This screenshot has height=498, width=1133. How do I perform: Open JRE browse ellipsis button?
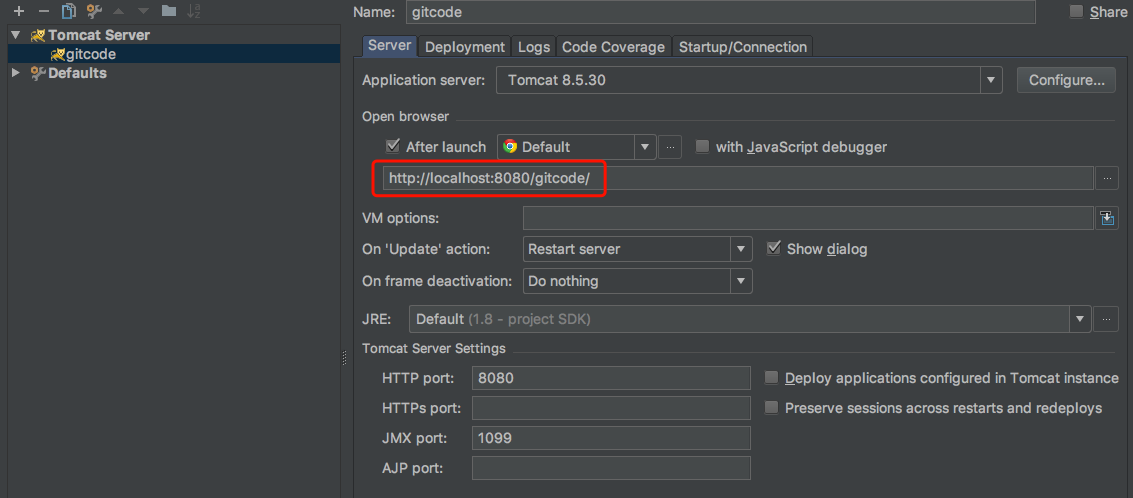pyautogui.click(x=1106, y=319)
